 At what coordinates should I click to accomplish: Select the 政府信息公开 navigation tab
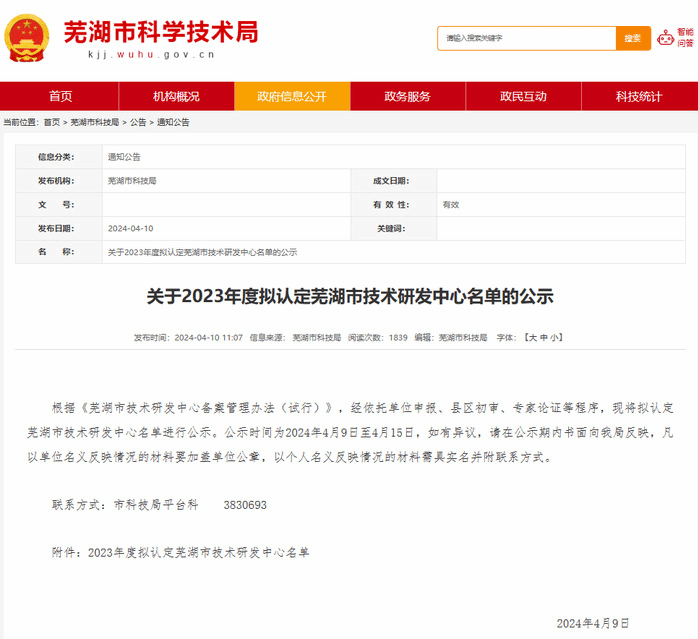291,96
